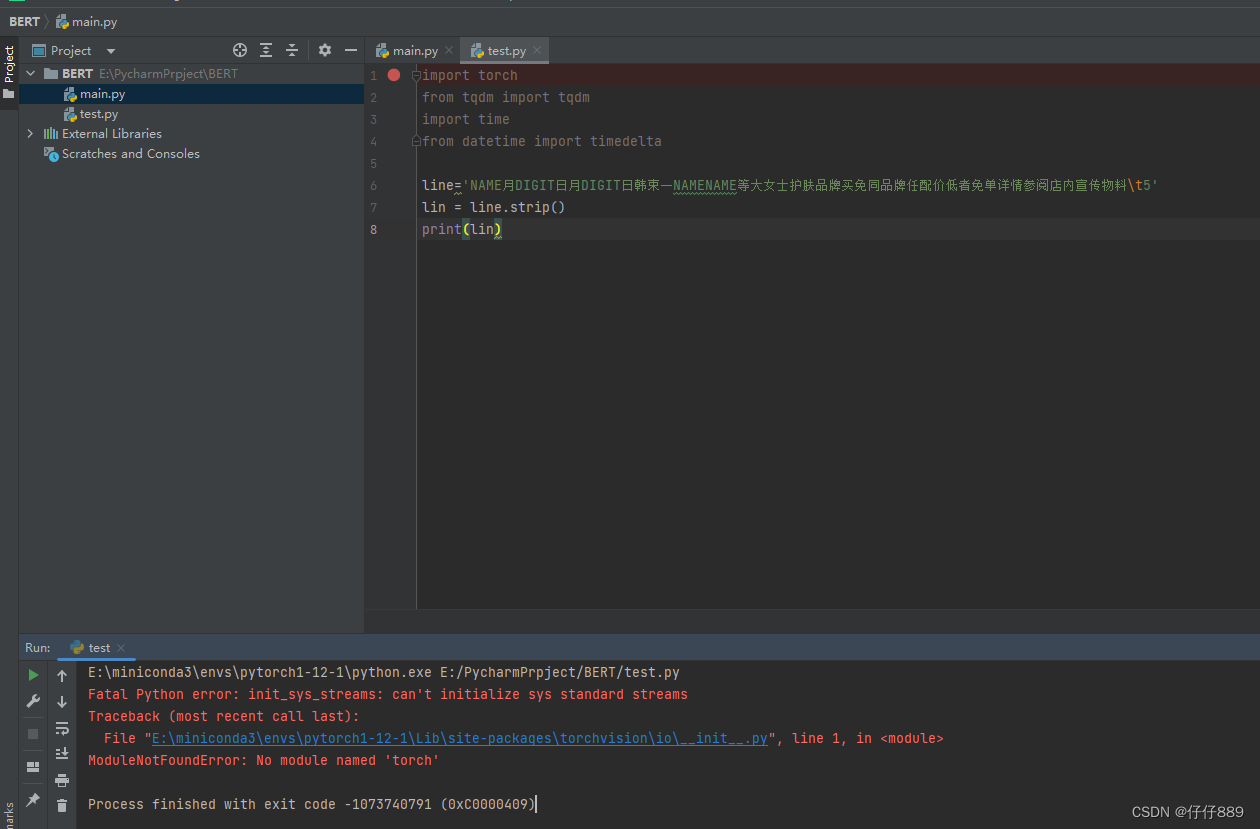The height and width of the screenshot is (829, 1260).
Task: Remove breakpoint on line 1
Action: tap(394, 75)
